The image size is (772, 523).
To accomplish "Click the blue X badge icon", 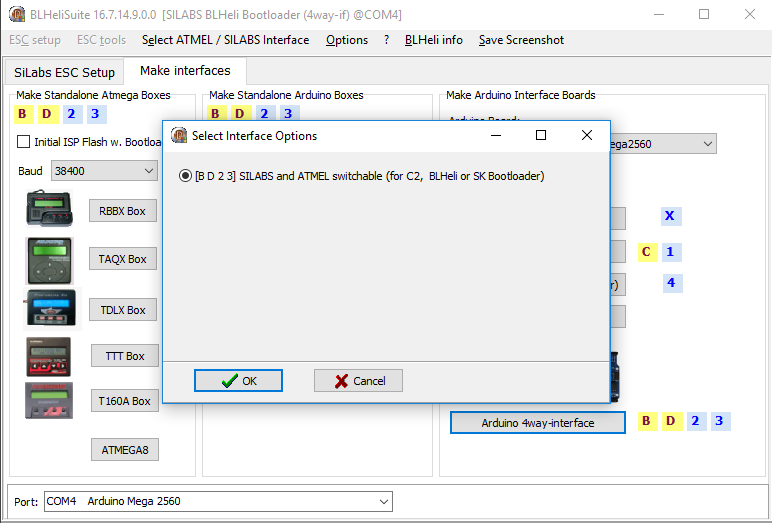I will click(x=670, y=216).
